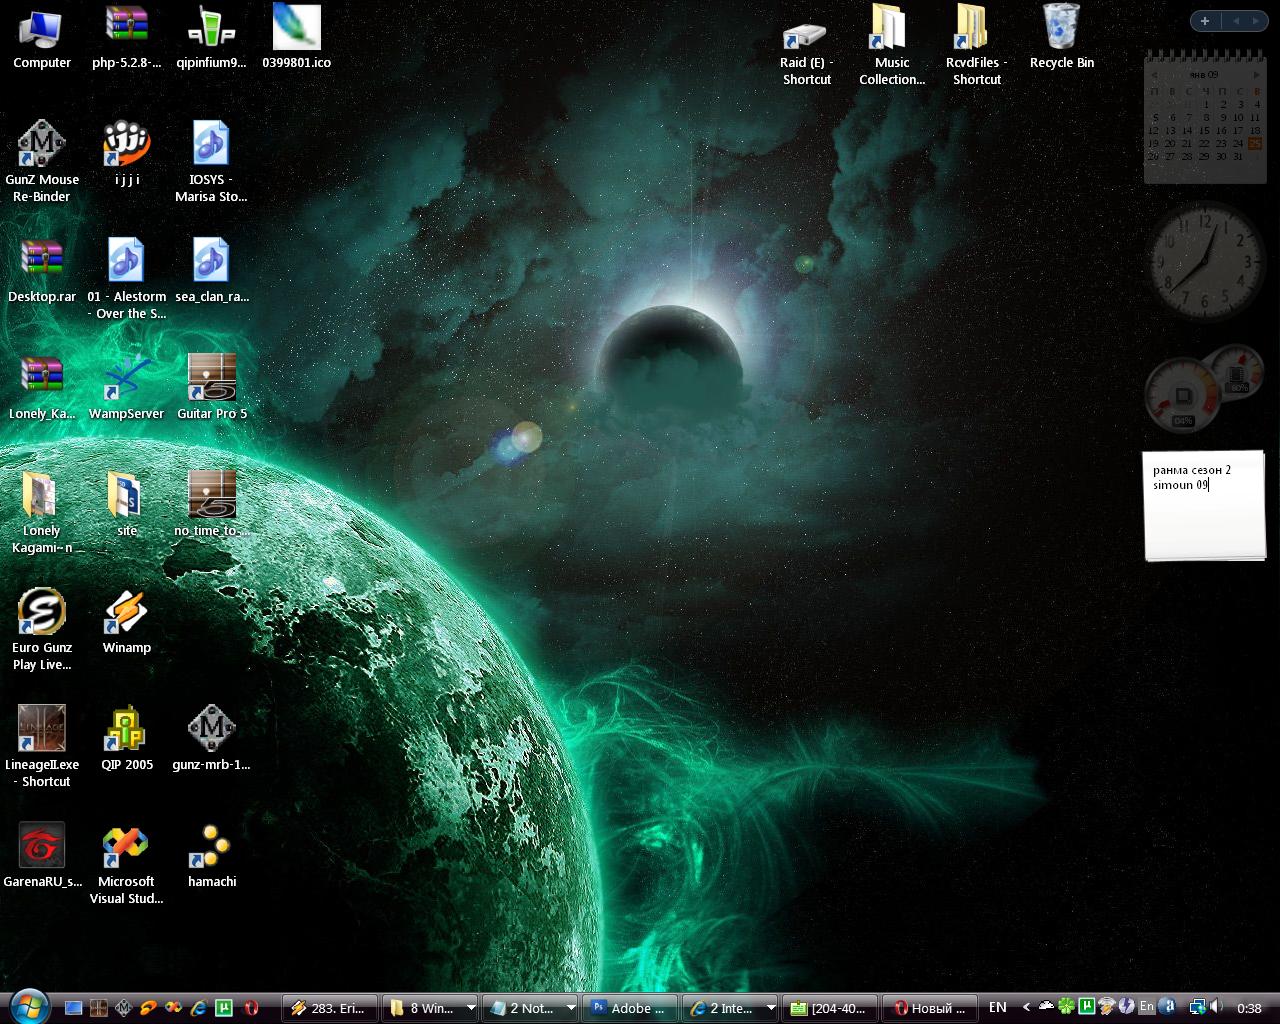
Task: Select the sea_clan_ra audio file
Action: tap(211, 271)
